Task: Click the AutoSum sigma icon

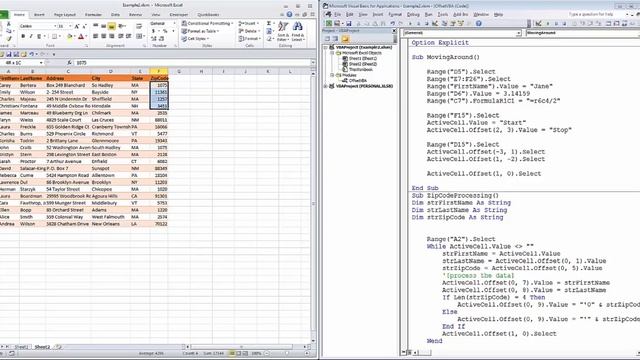Action: (269, 24)
